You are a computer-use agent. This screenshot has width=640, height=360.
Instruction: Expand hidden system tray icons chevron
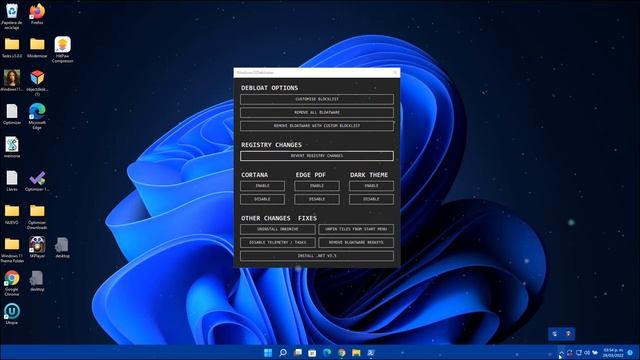pyautogui.click(x=561, y=353)
